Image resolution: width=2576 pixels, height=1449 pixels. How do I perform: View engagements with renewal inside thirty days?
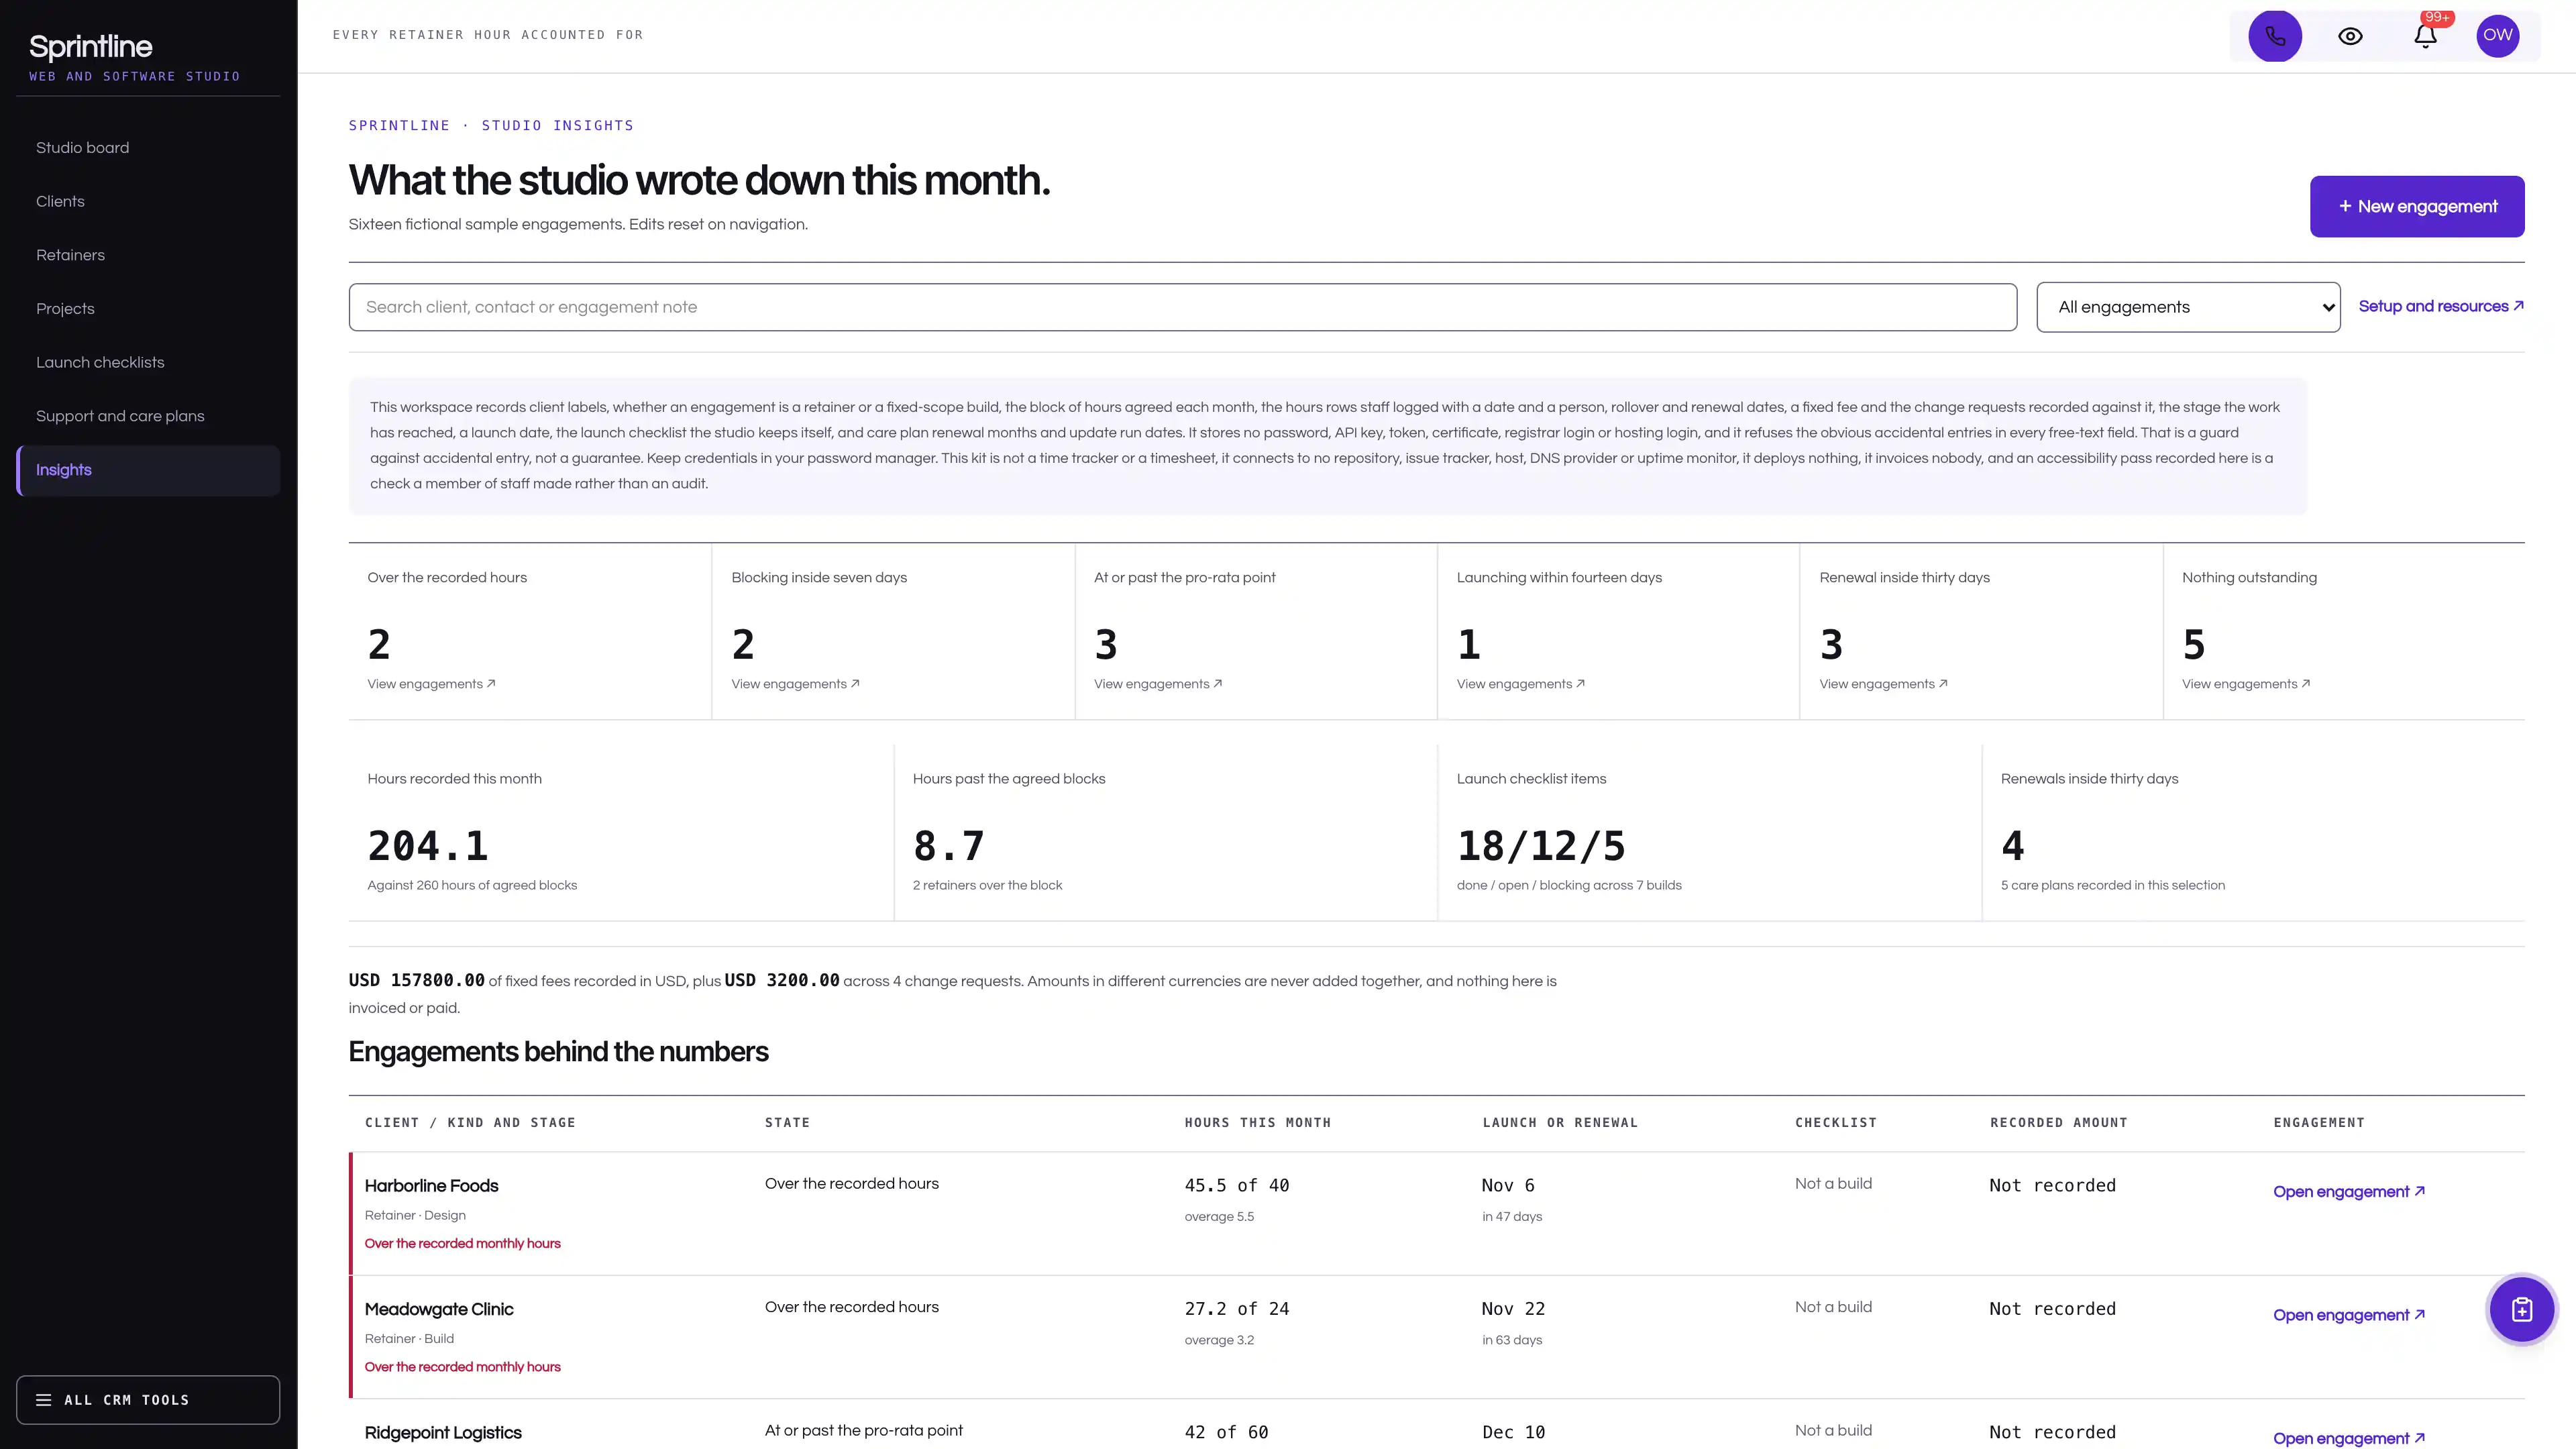(x=1884, y=684)
